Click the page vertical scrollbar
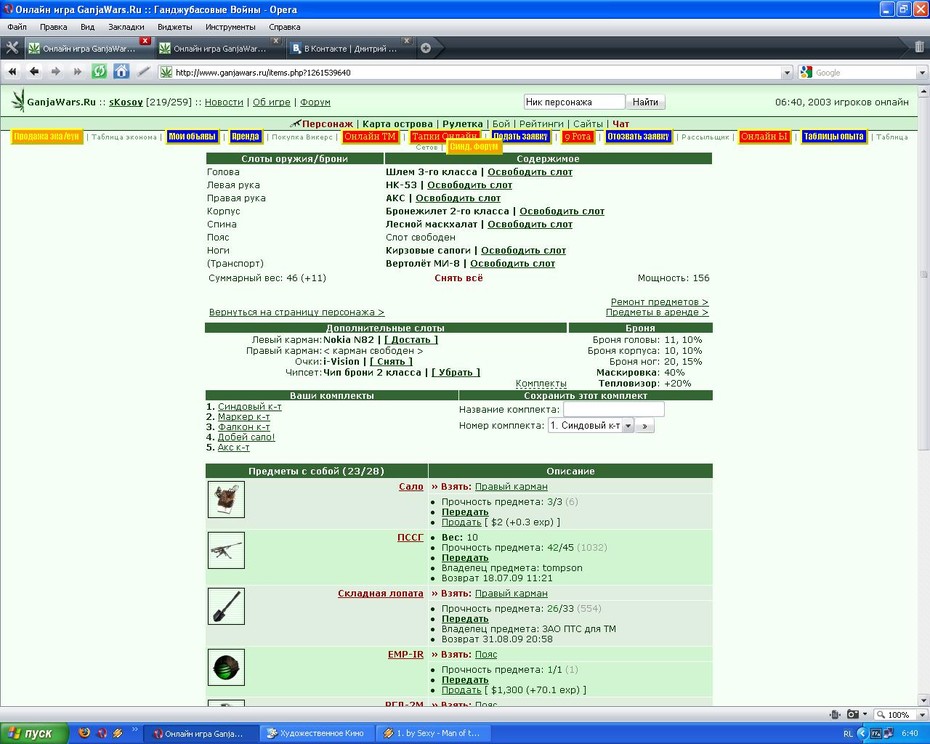 coord(923,273)
